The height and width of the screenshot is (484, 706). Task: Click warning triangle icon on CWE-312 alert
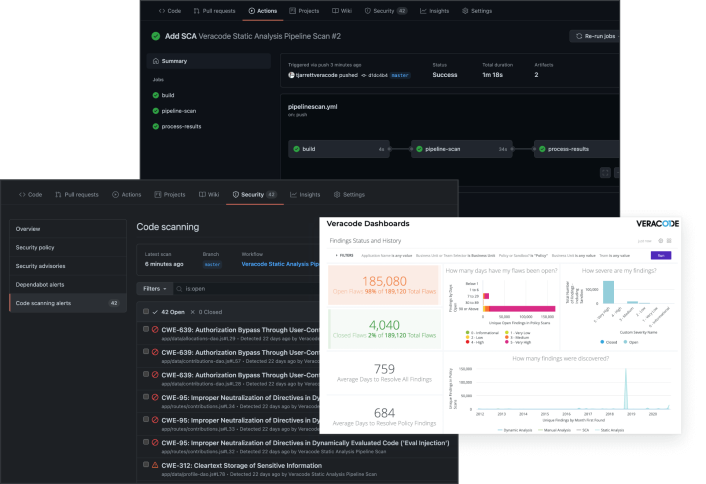(155, 465)
